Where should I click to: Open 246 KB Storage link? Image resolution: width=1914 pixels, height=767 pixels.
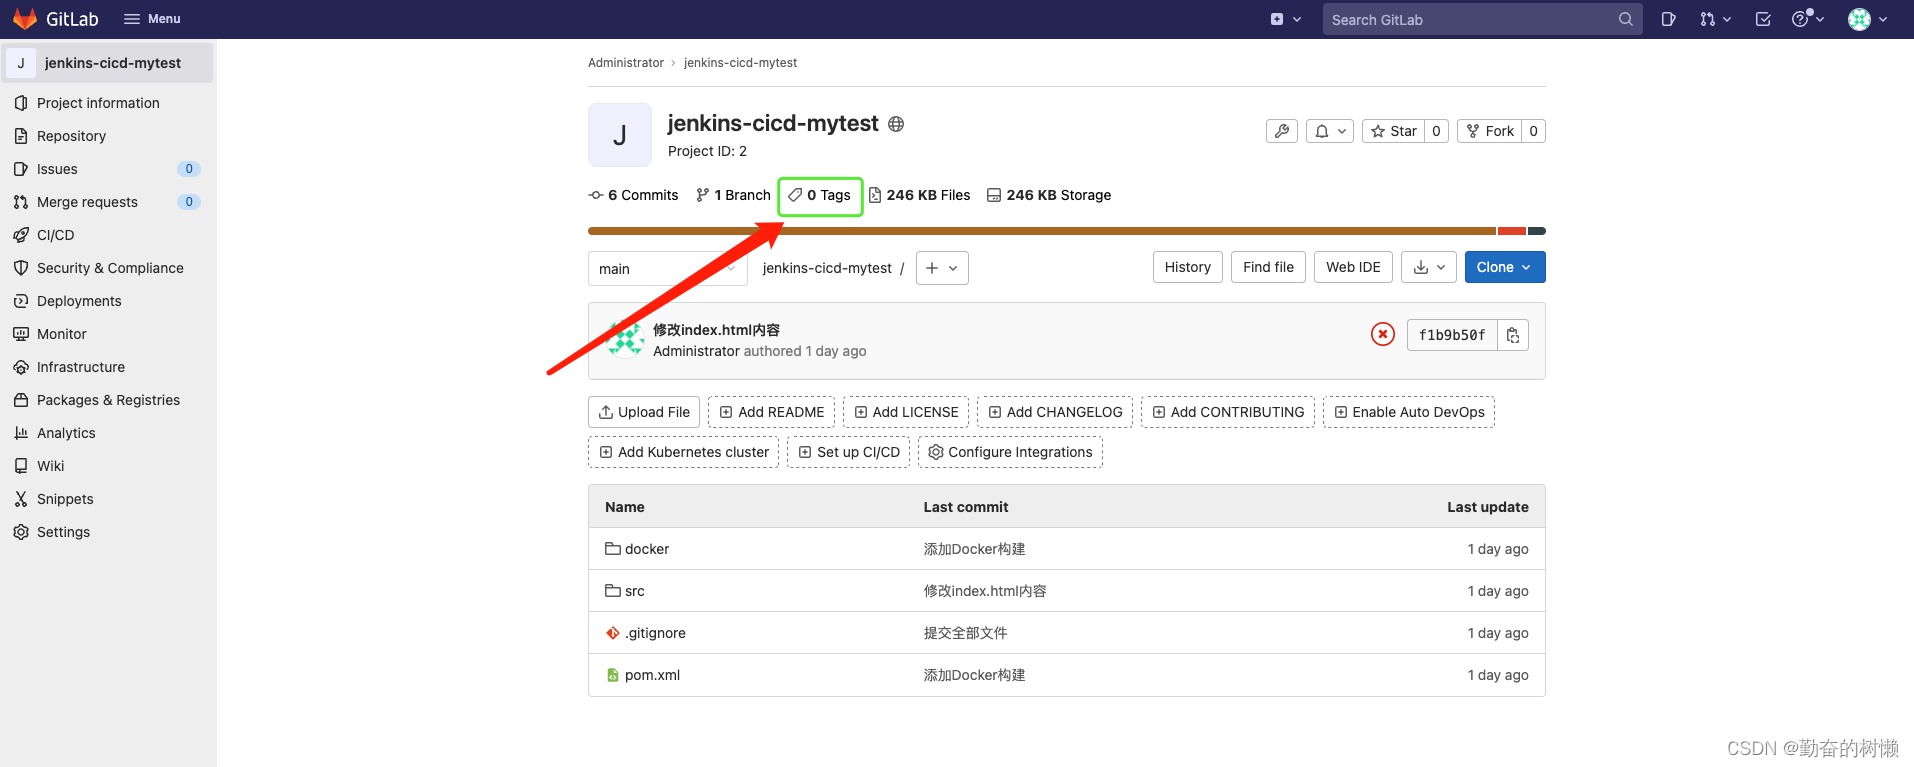[x=1049, y=195]
